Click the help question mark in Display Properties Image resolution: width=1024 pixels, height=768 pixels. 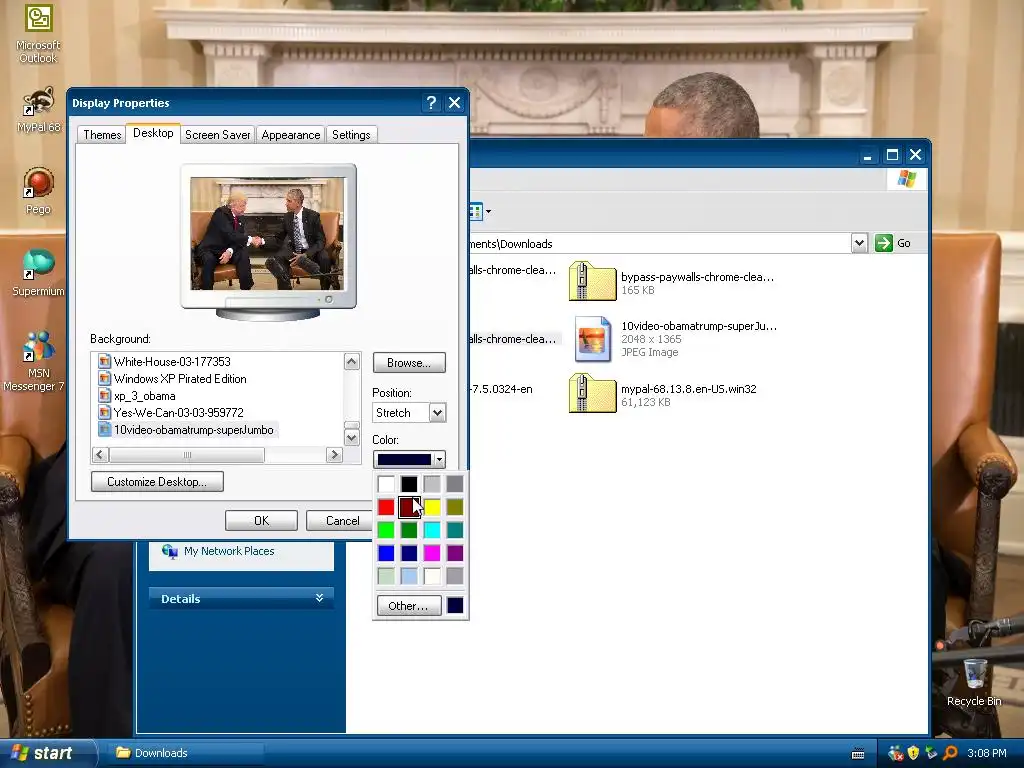pyautogui.click(x=431, y=103)
